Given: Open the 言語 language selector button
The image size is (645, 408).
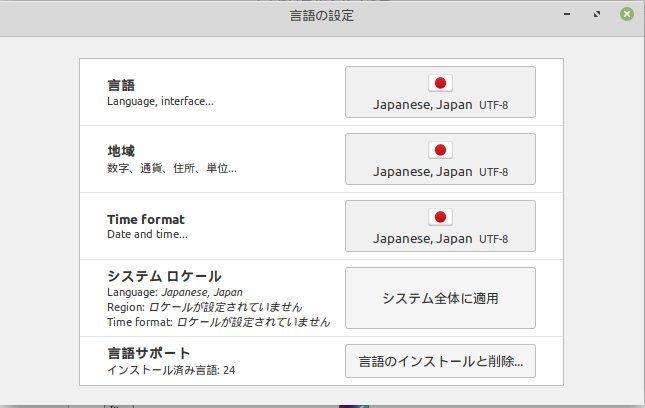Looking at the screenshot, I should (440, 92).
